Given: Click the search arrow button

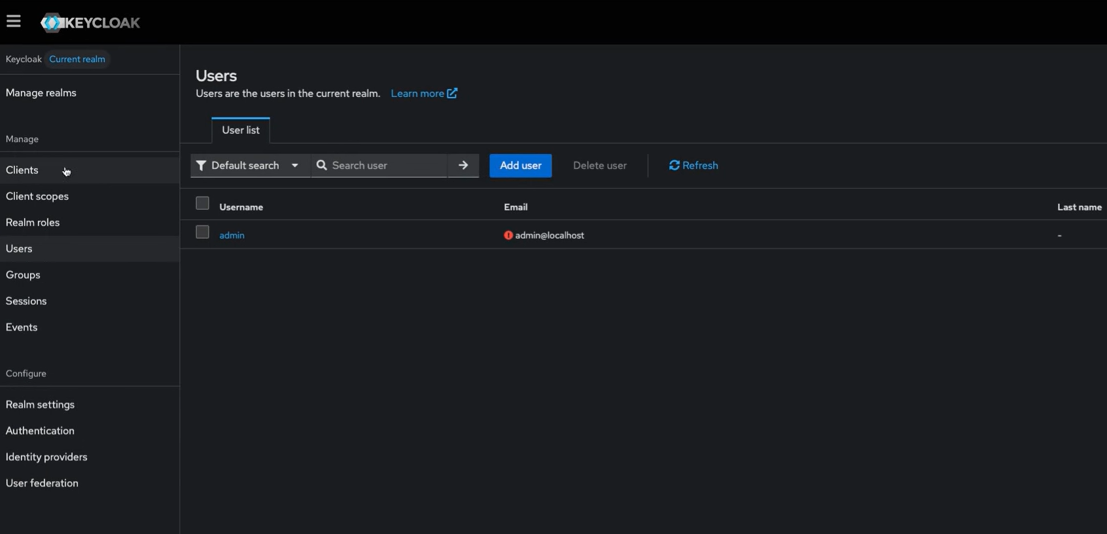Looking at the screenshot, I should pyautogui.click(x=463, y=166).
